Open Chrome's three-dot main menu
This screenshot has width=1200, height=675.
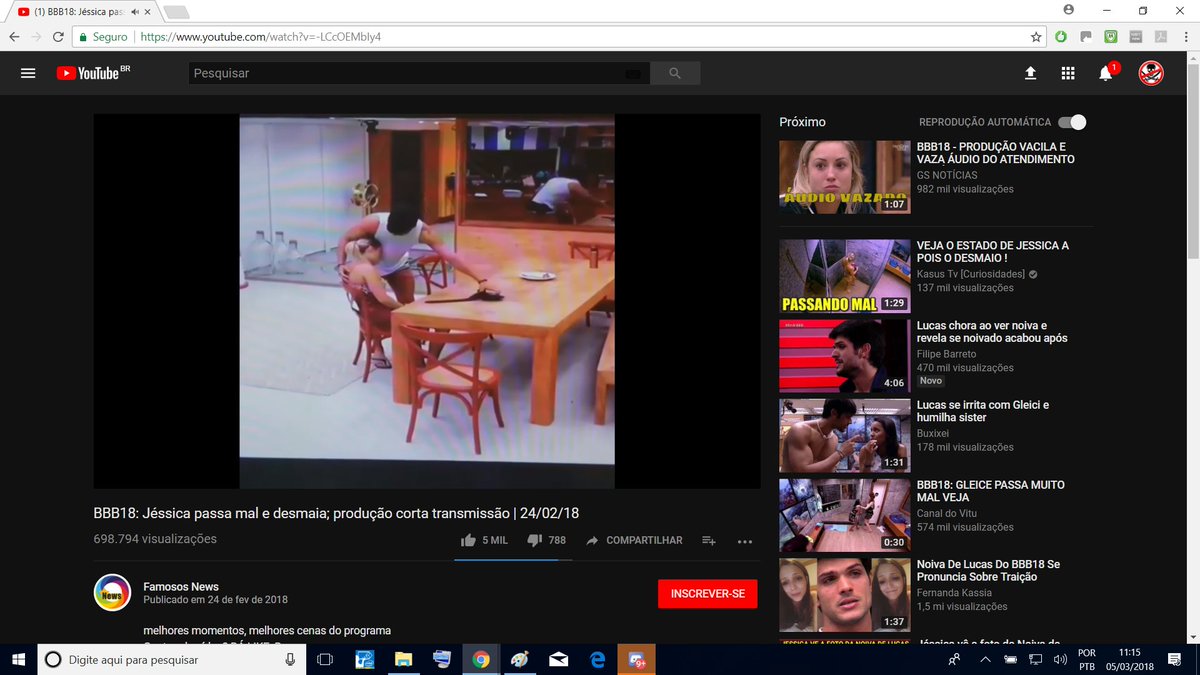(1184, 36)
